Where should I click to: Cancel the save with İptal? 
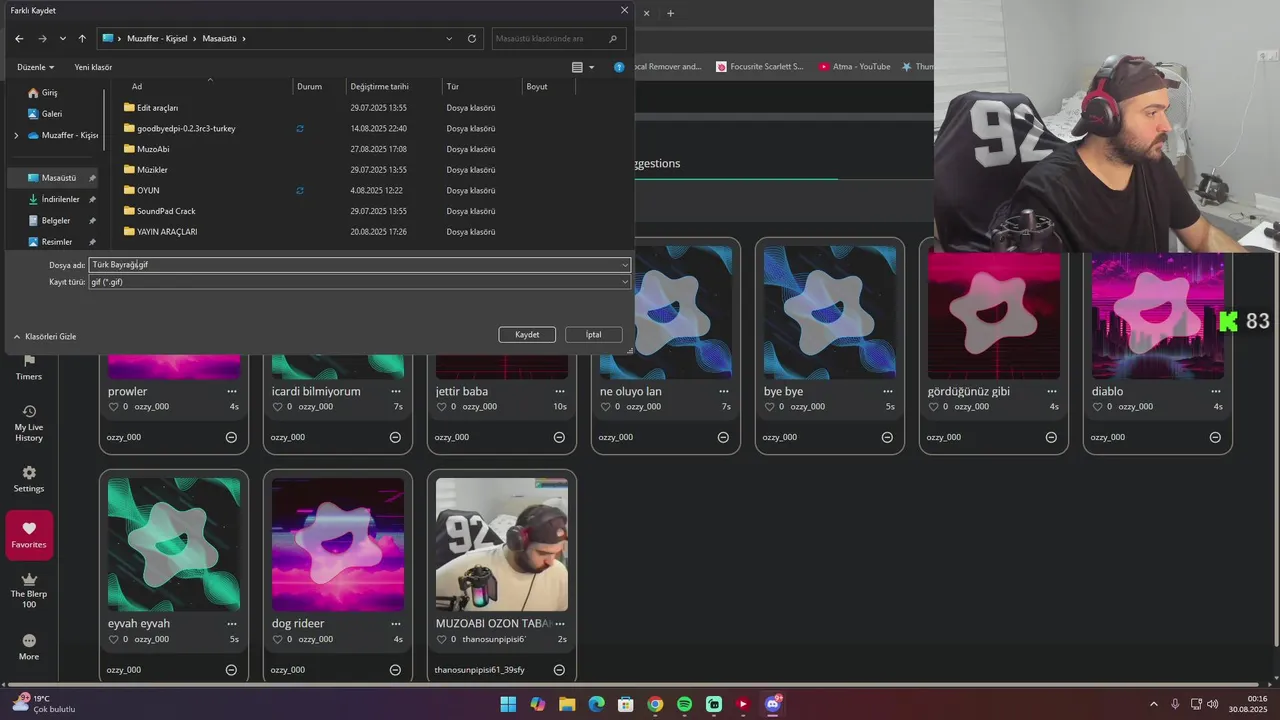tap(594, 335)
